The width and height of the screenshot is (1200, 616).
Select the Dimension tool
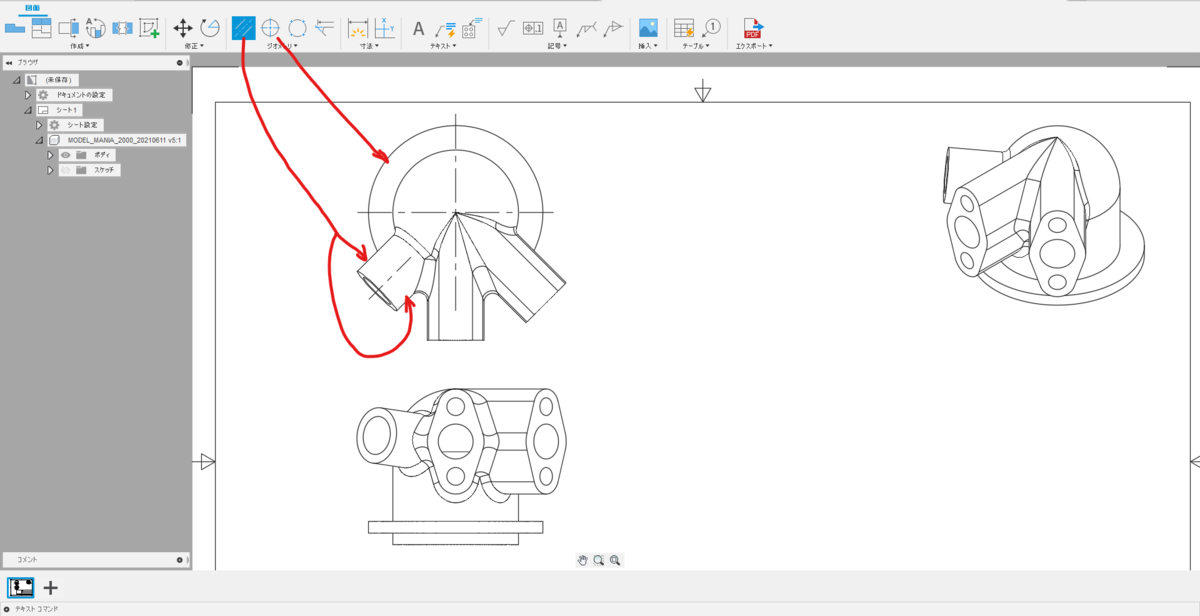357,27
